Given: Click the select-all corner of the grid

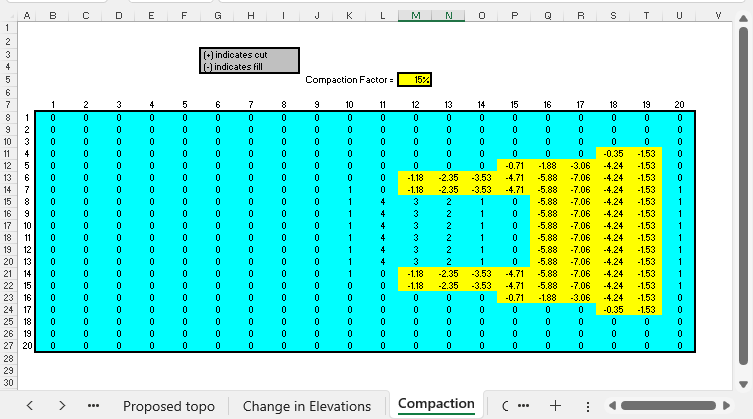Looking at the screenshot, I should pyautogui.click(x=10, y=15).
